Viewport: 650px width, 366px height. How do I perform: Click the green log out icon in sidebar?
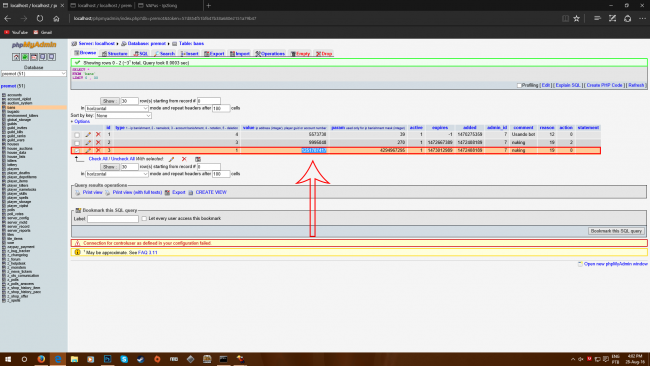pos(25,57)
